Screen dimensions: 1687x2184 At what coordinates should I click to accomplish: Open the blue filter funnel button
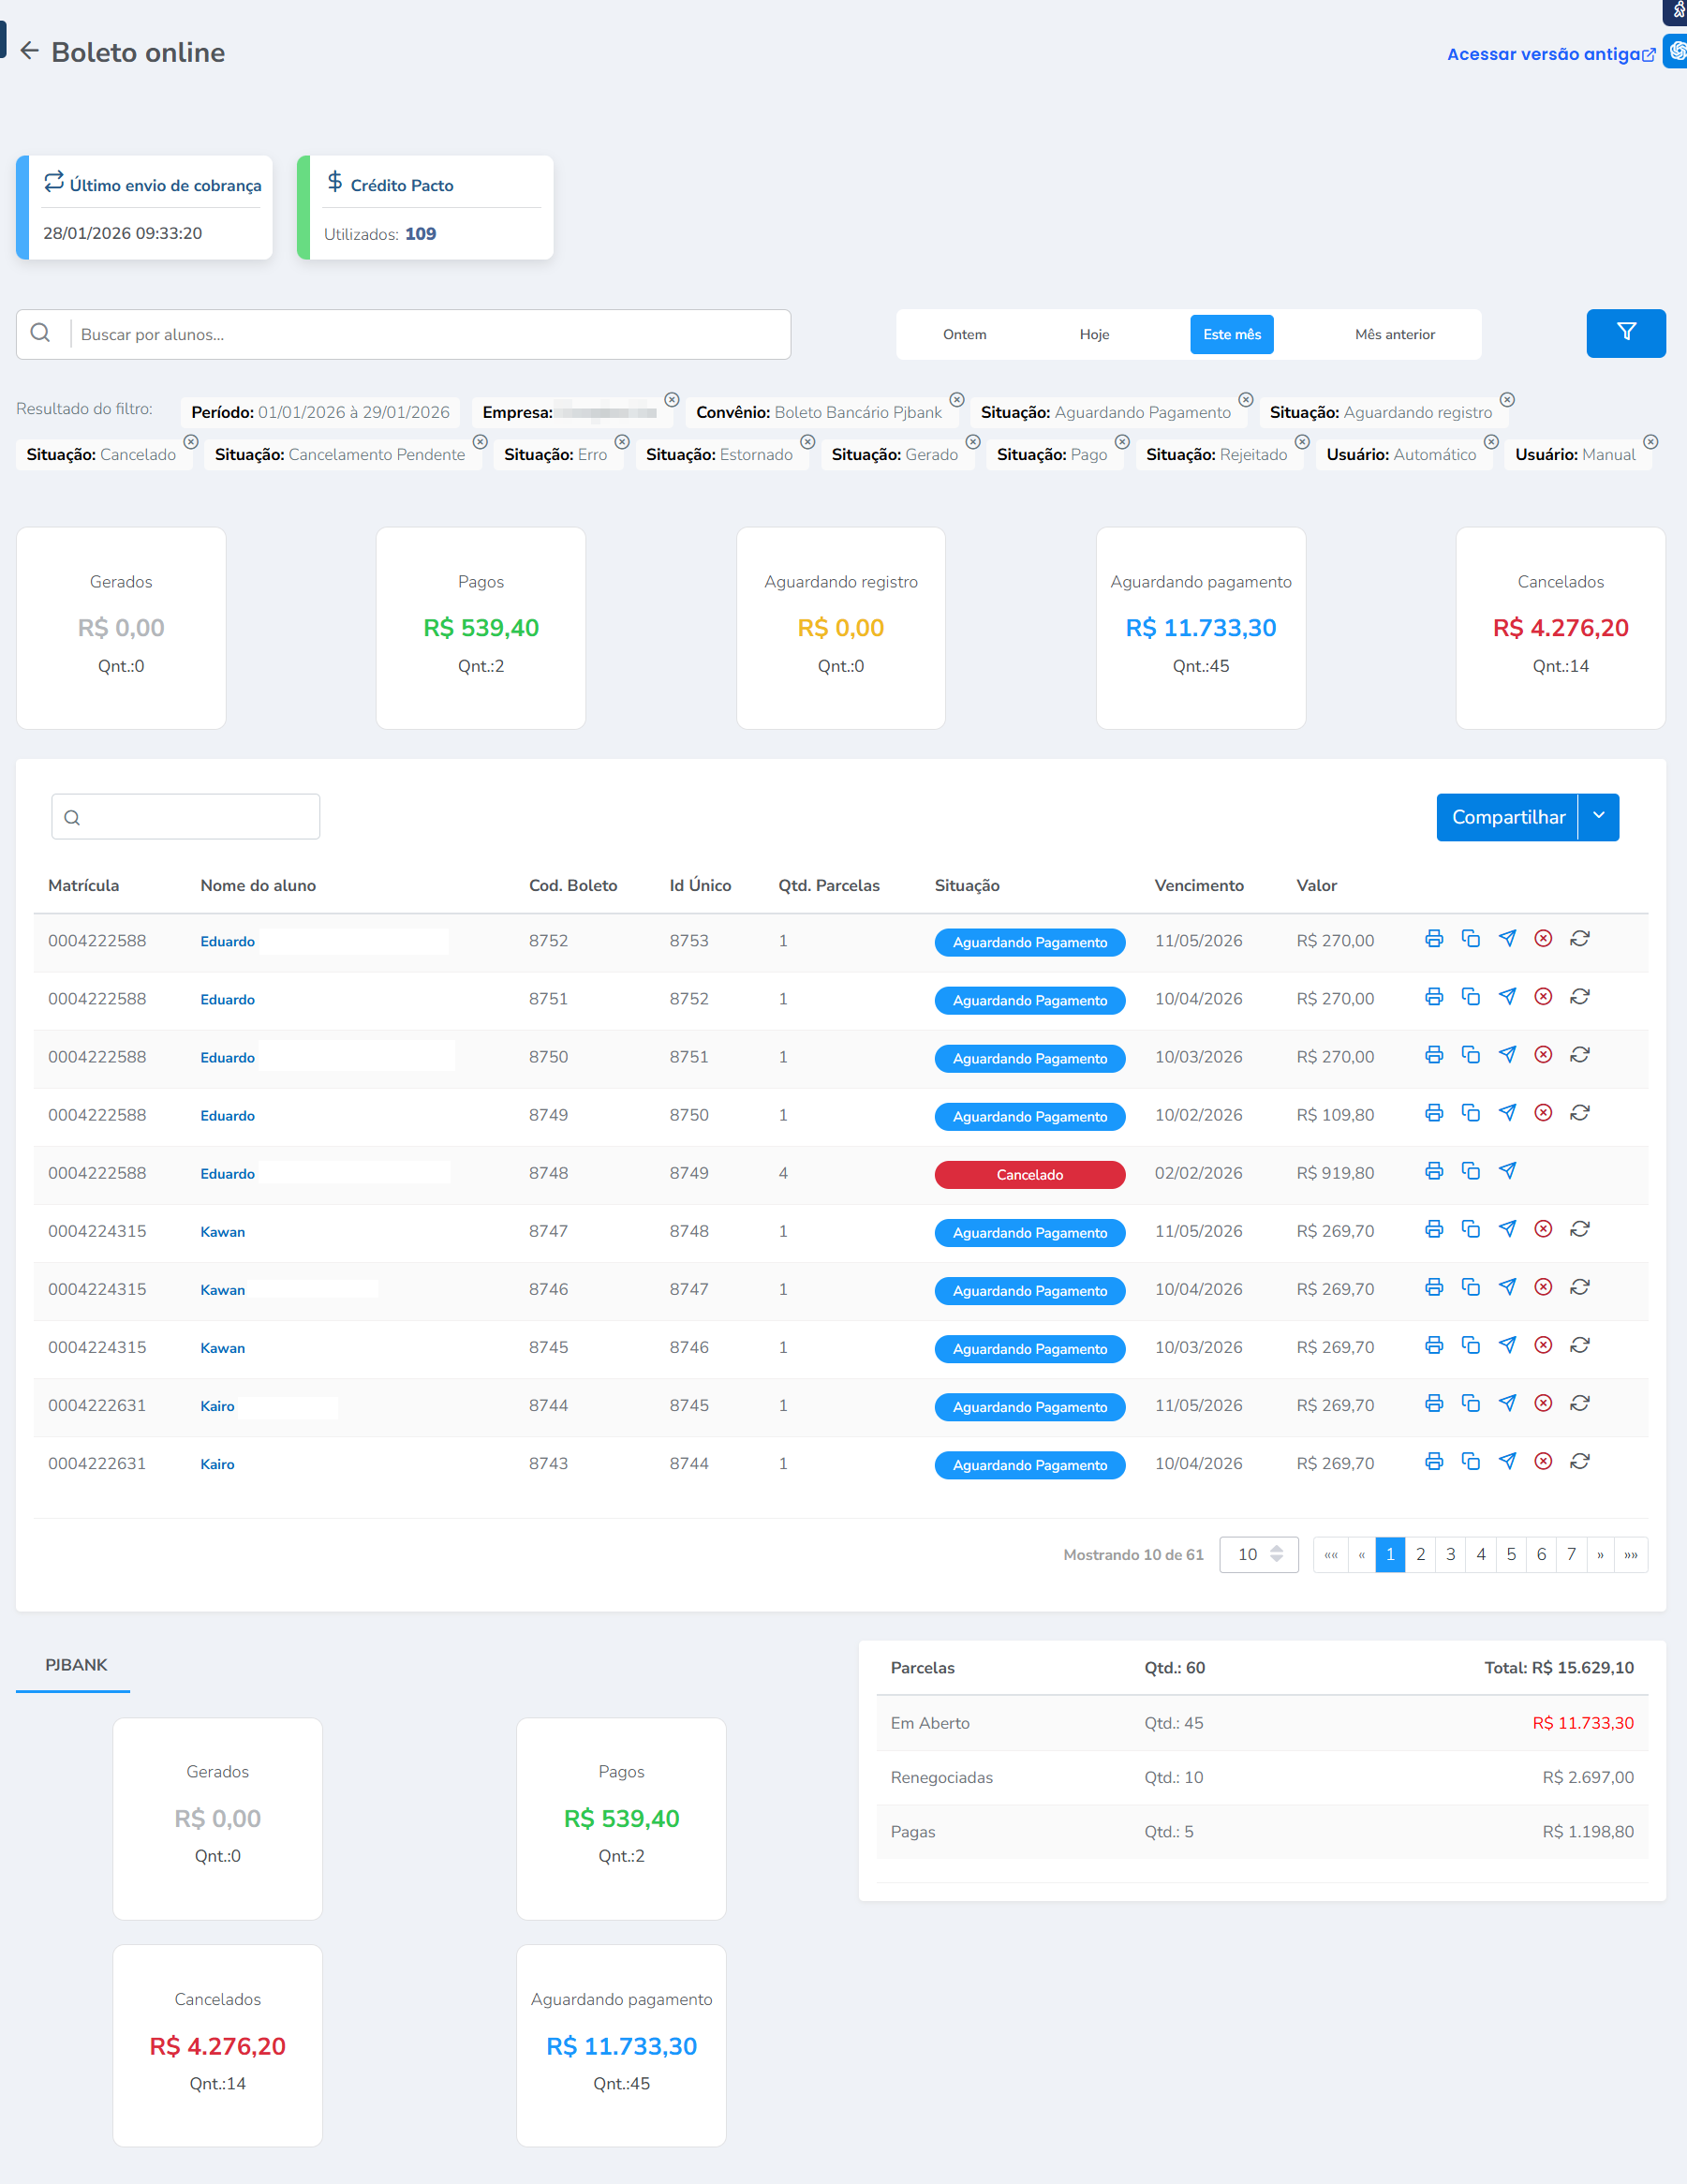[1625, 333]
